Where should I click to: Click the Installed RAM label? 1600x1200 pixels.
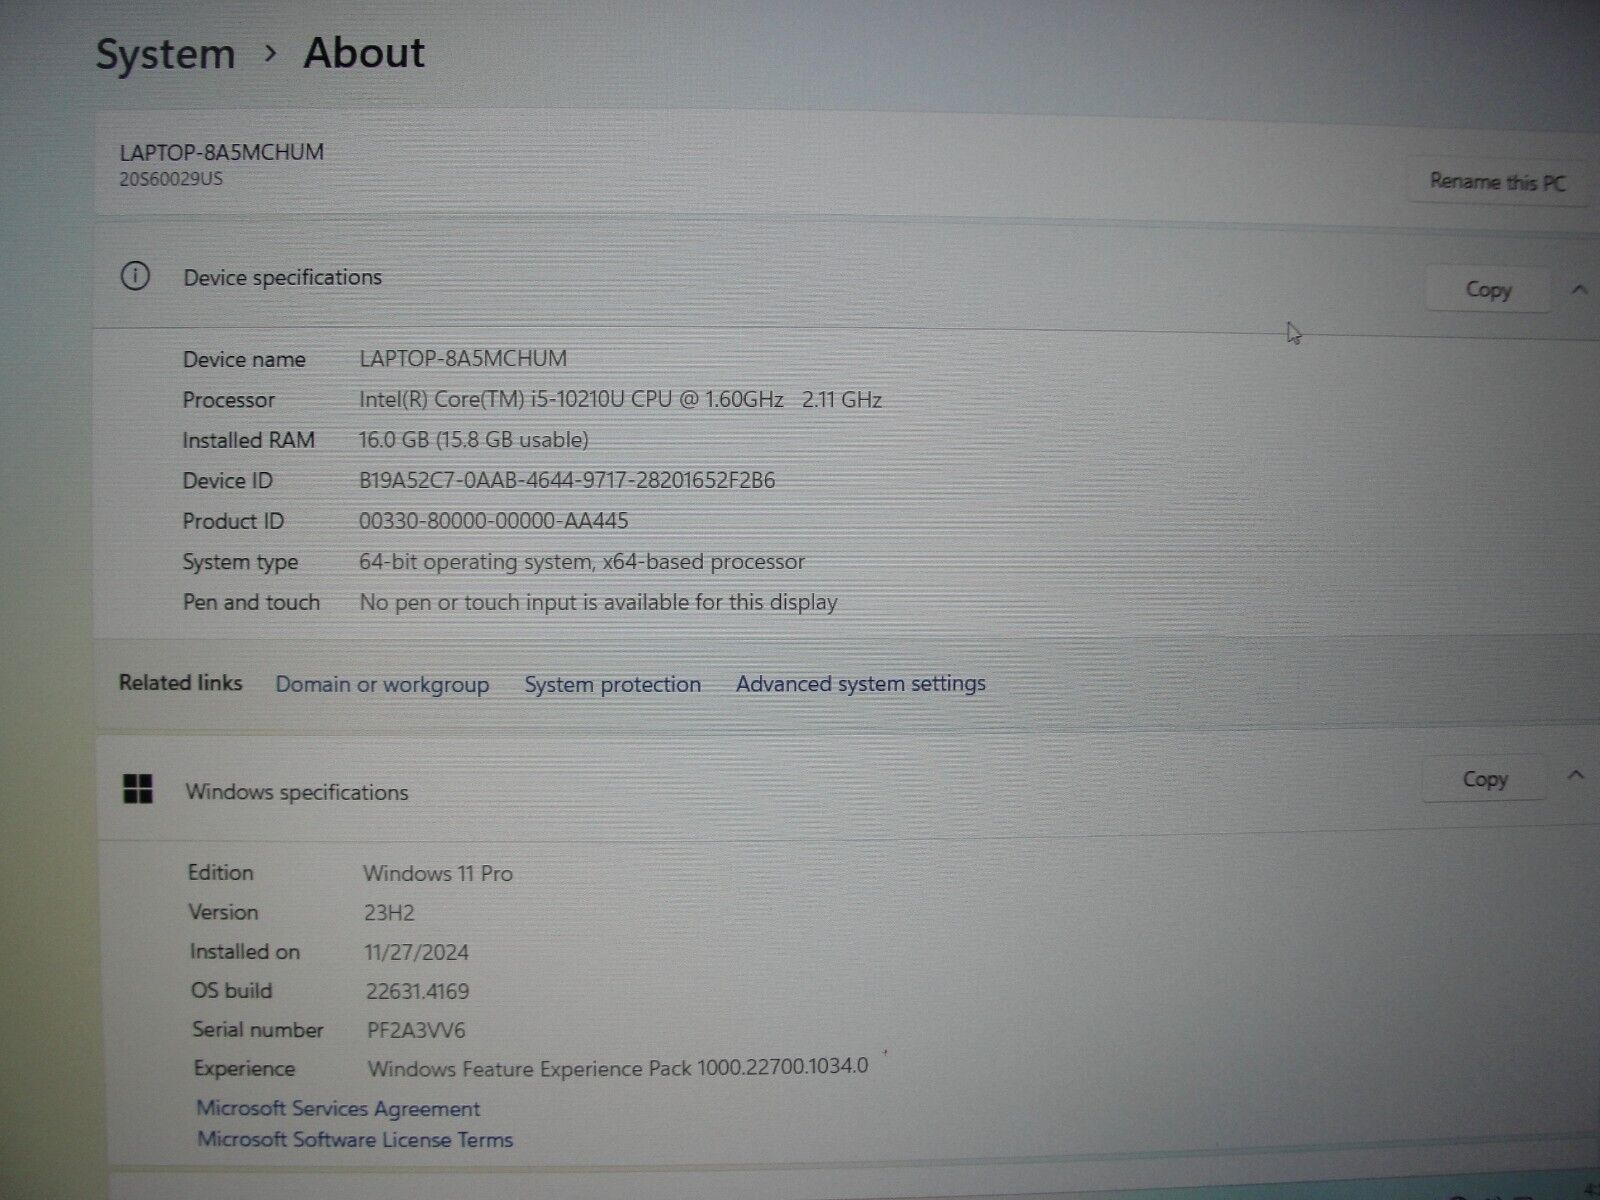[x=248, y=440]
